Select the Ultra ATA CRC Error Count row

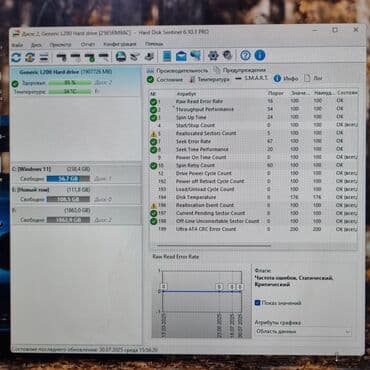(253, 229)
